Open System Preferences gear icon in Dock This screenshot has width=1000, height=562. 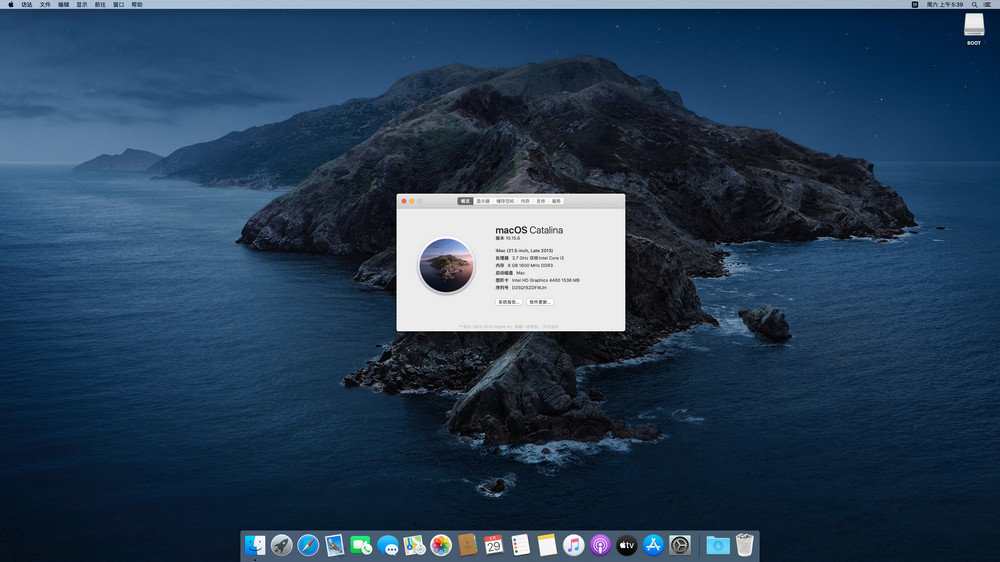680,545
